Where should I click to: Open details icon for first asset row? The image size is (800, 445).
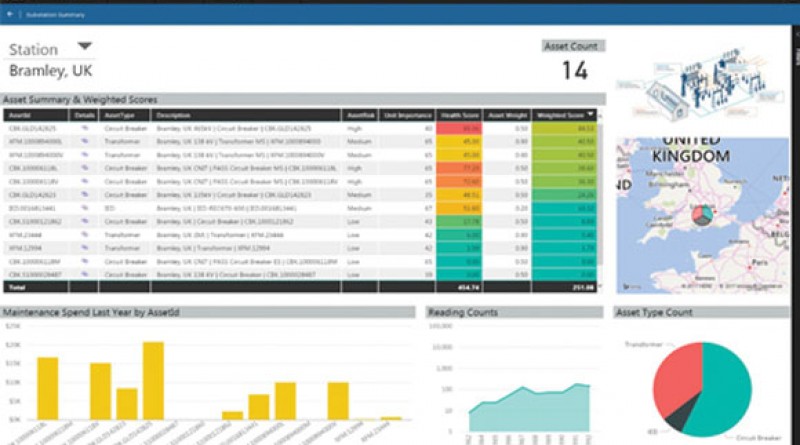[x=85, y=129]
